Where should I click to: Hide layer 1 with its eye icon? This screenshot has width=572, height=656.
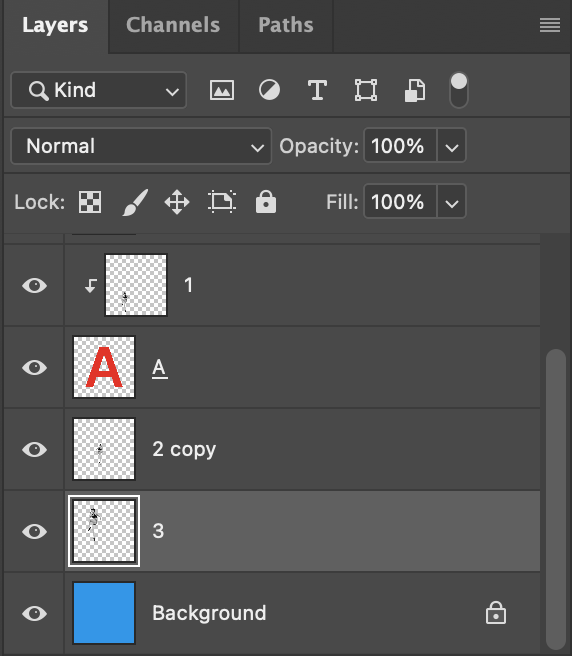pyautogui.click(x=34, y=286)
